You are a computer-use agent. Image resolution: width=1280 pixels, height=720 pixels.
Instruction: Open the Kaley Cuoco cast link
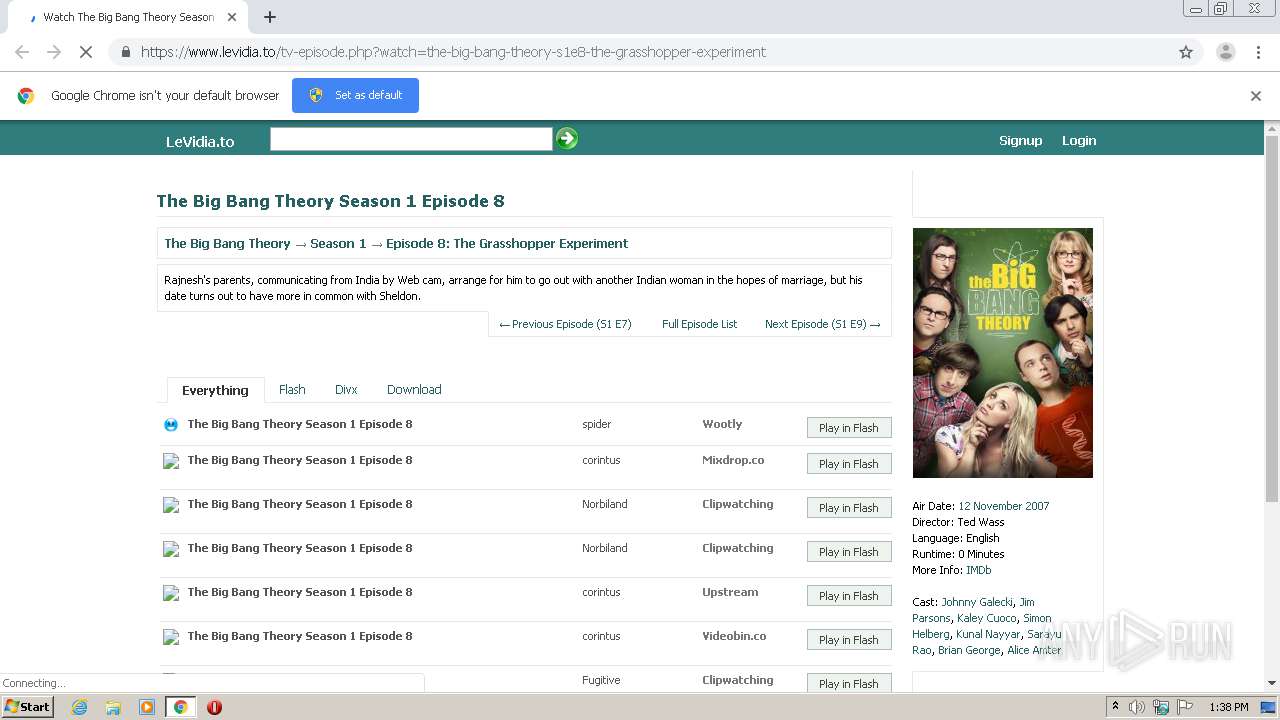(x=987, y=618)
